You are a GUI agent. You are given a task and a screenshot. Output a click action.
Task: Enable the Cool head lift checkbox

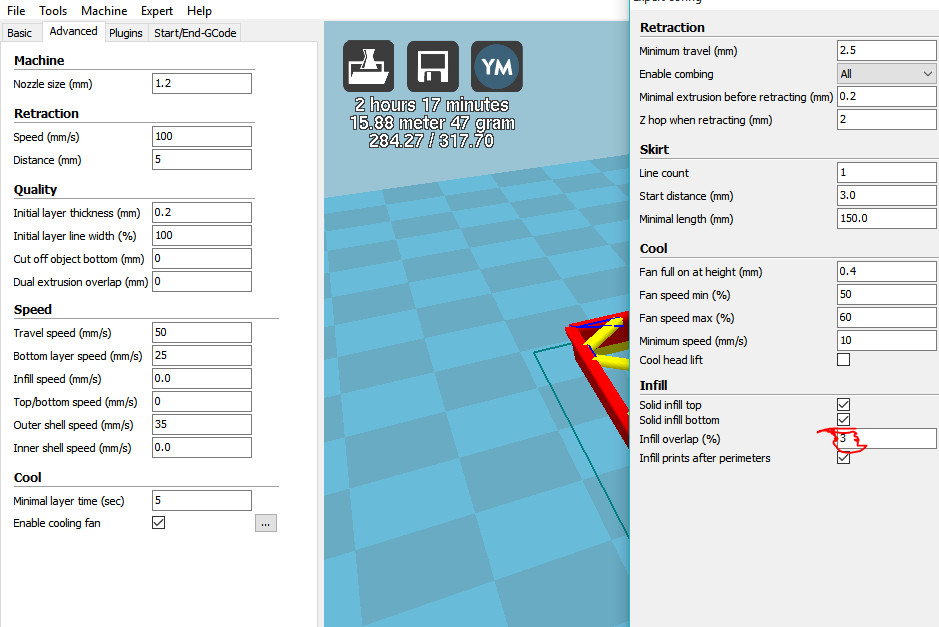tap(843, 360)
